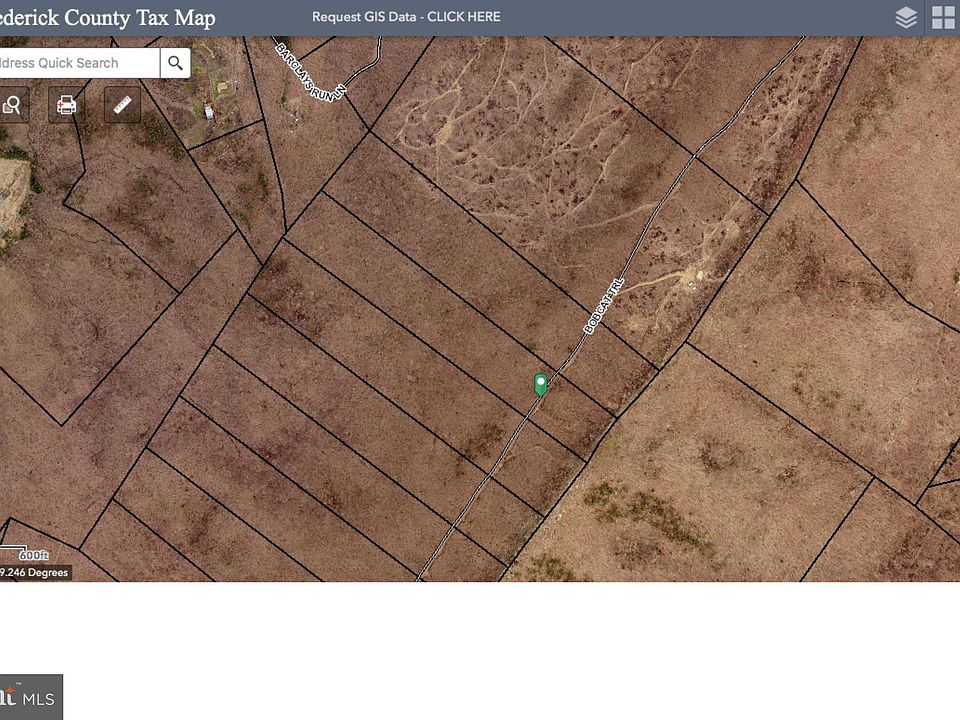Open the layer list stack icon
Viewport: 960px width, 720px height.
click(x=906, y=18)
